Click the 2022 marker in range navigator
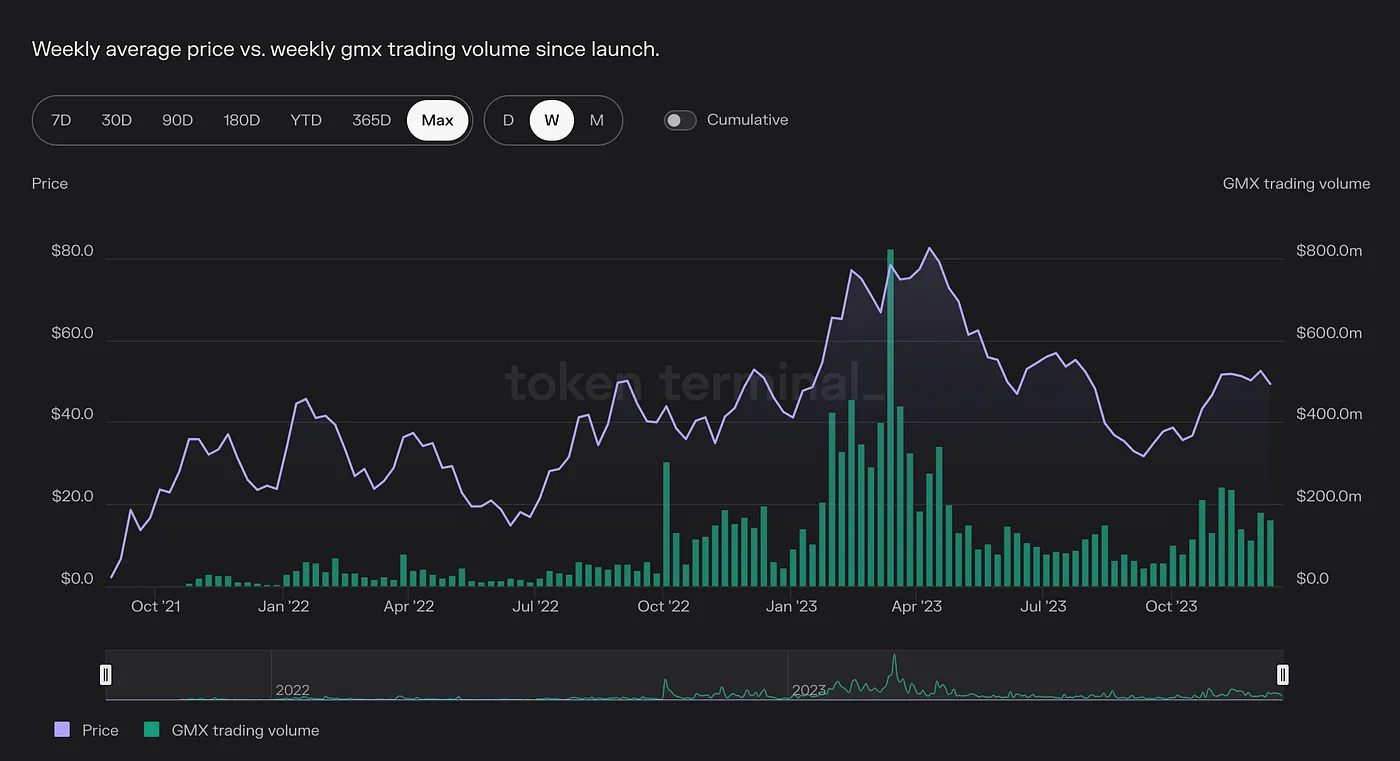Screen dimensions: 1400x761 [292, 690]
